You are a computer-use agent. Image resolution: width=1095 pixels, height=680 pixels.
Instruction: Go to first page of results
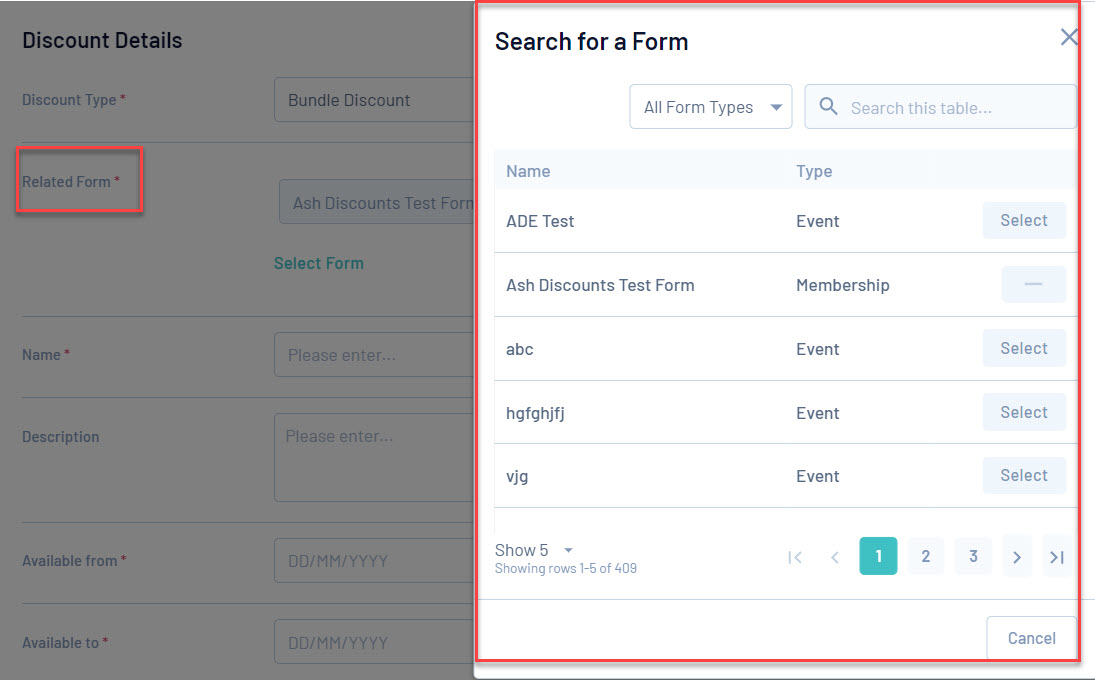[x=795, y=557]
